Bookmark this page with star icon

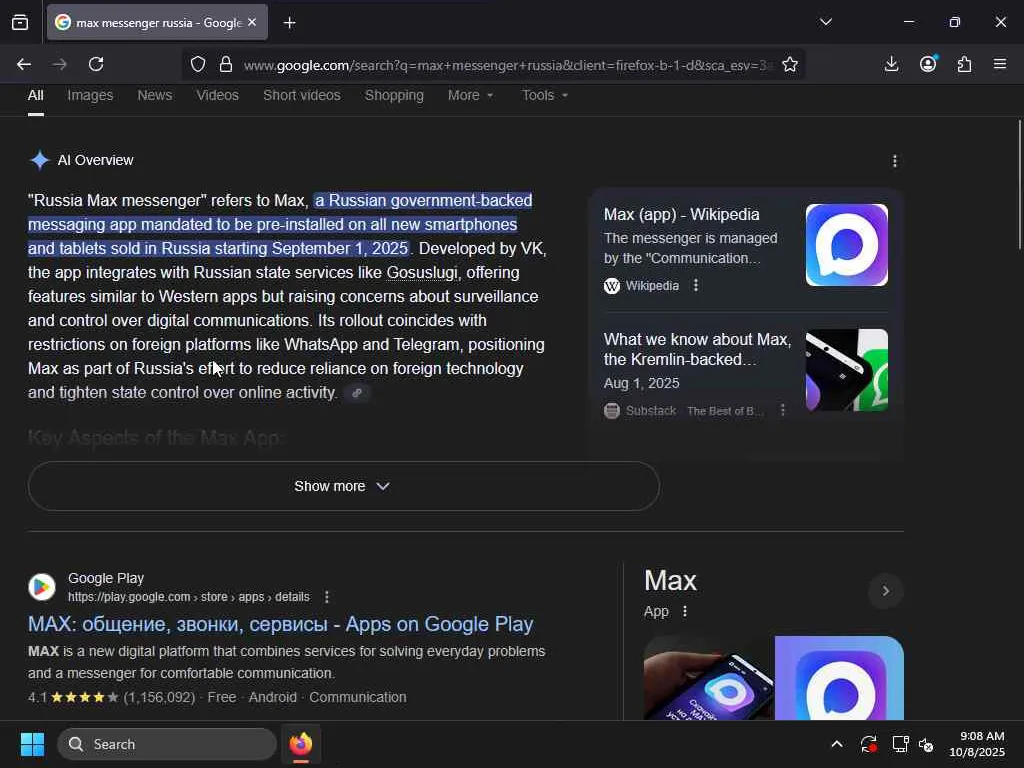pyautogui.click(x=790, y=64)
